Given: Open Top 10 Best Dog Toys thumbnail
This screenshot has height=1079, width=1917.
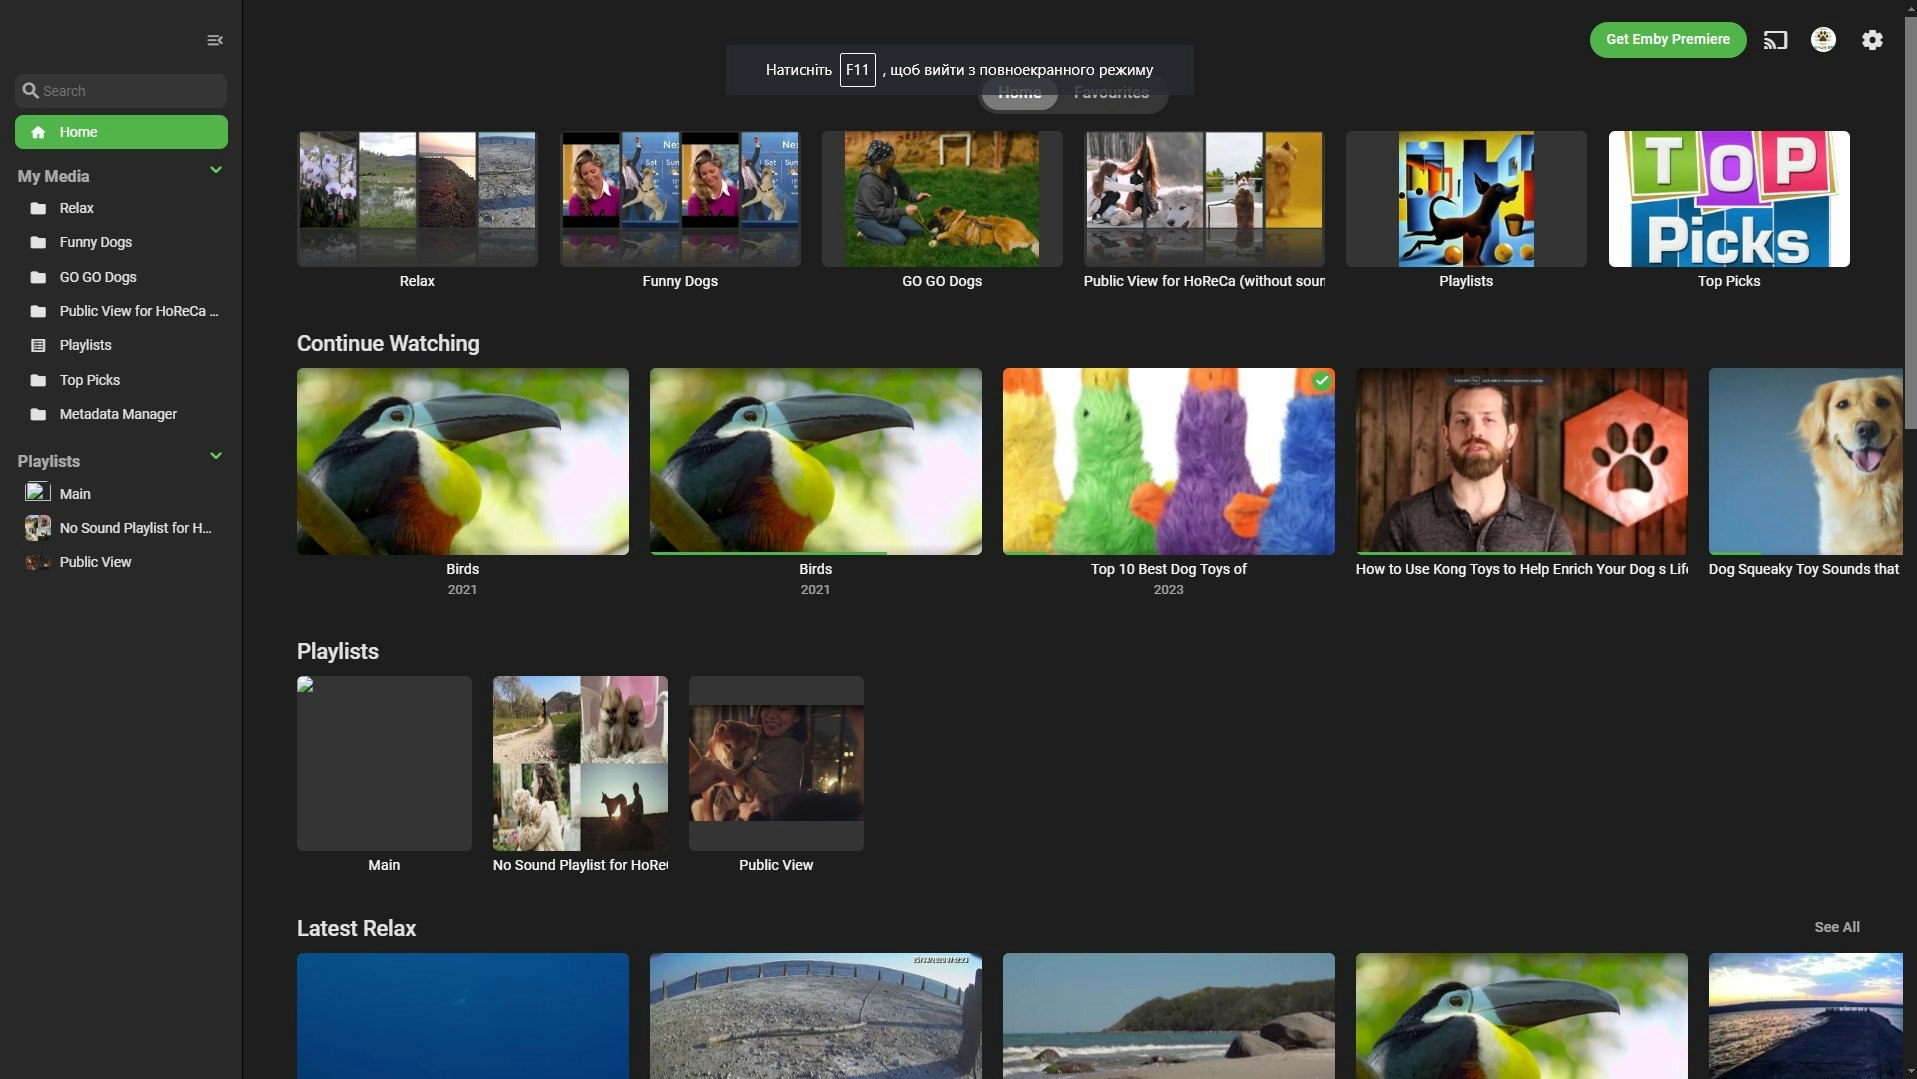Looking at the screenshot, I should point(1169,461).
